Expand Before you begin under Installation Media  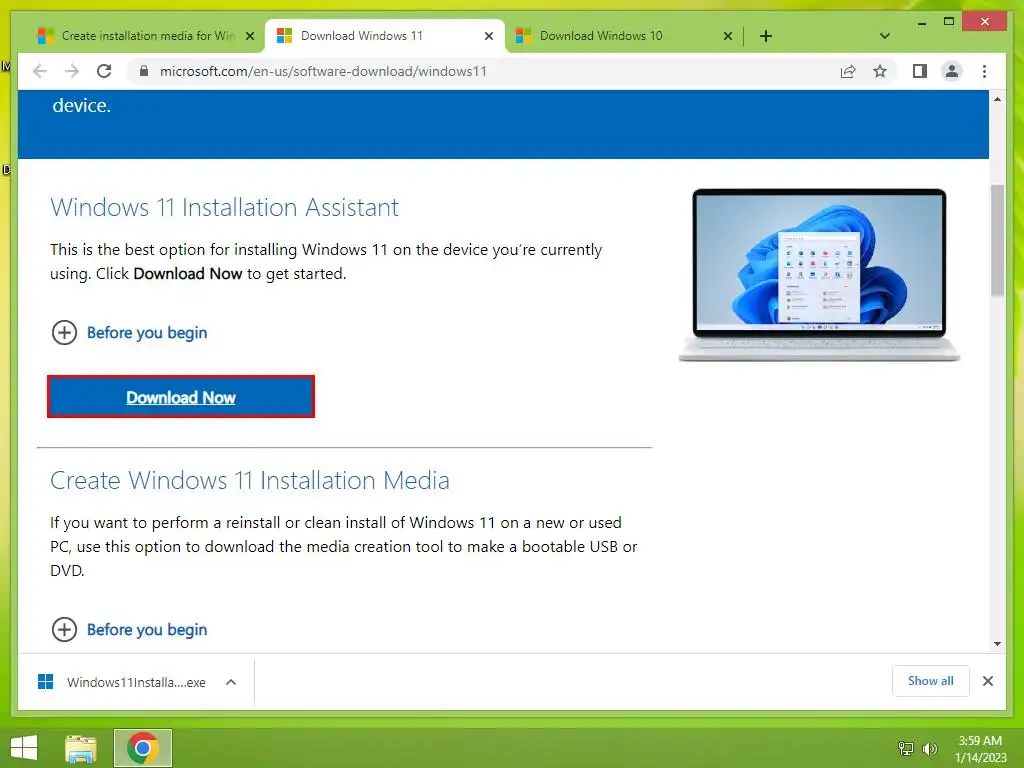(129, 630)
